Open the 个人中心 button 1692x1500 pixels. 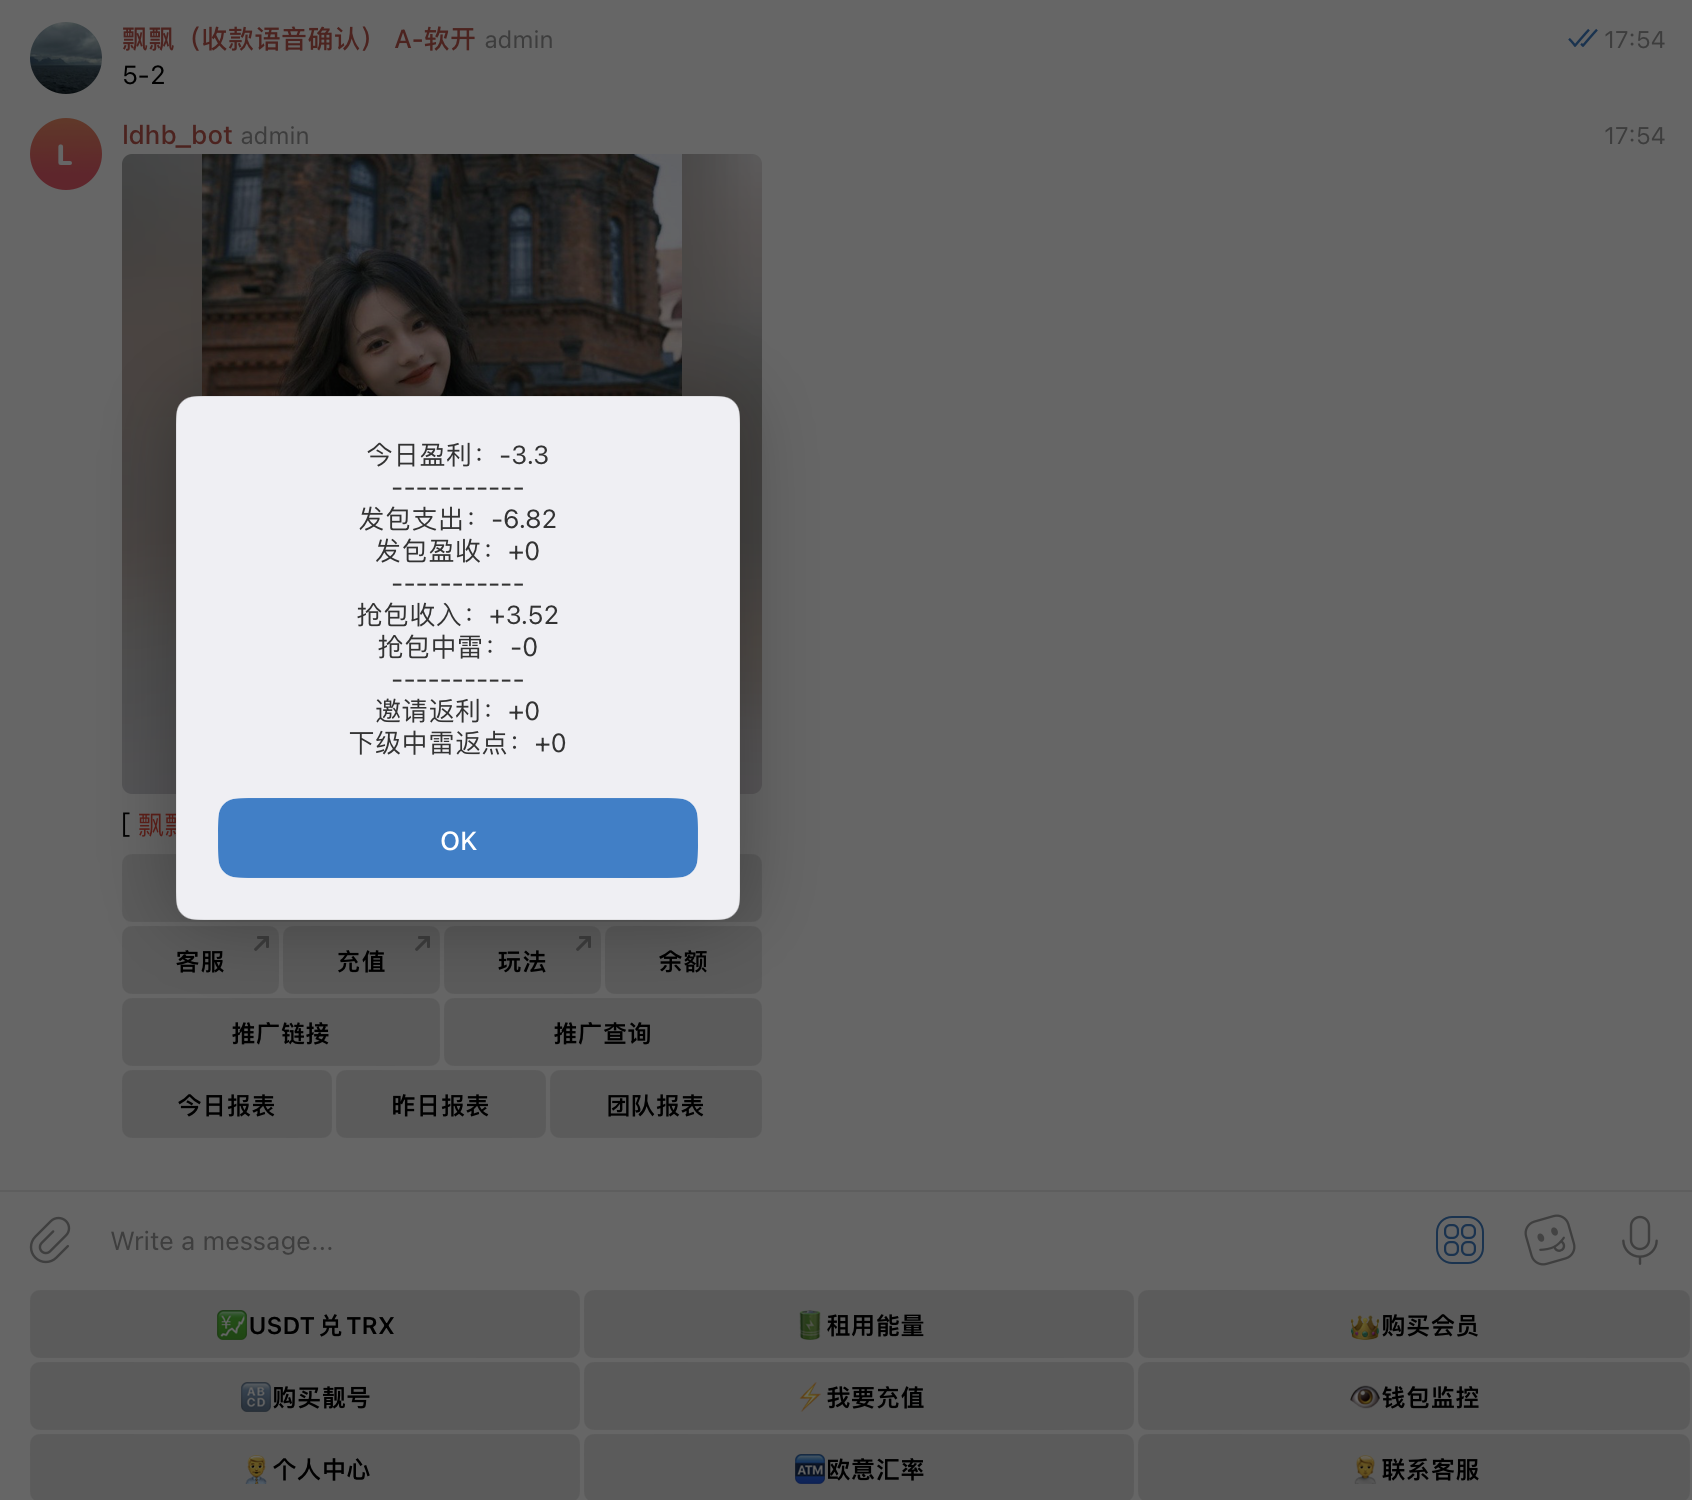pos(305,1469)
